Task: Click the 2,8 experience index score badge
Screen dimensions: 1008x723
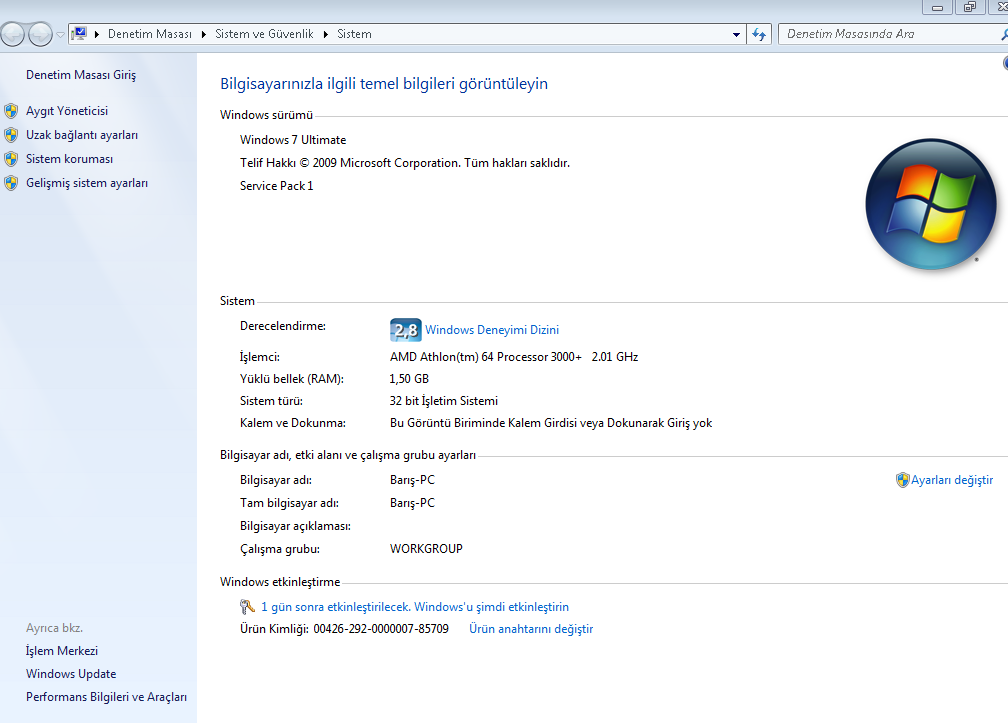Action: [x=406, y=330]
